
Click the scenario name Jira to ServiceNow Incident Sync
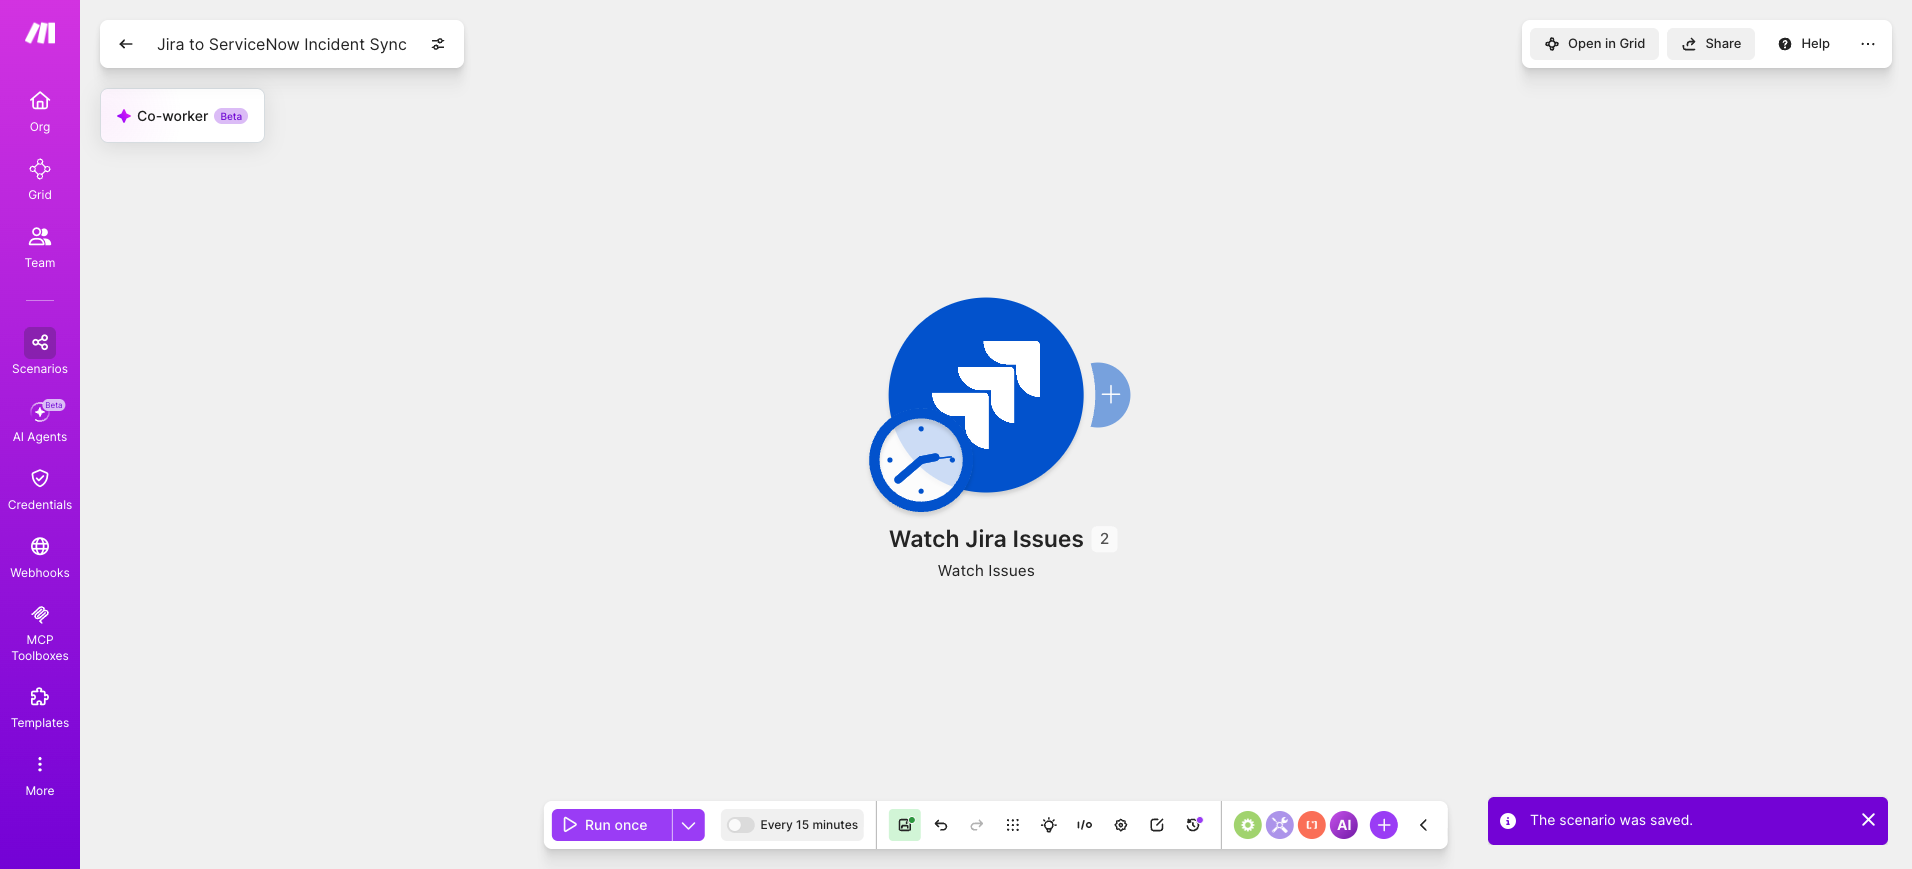[x=282, y=44]
